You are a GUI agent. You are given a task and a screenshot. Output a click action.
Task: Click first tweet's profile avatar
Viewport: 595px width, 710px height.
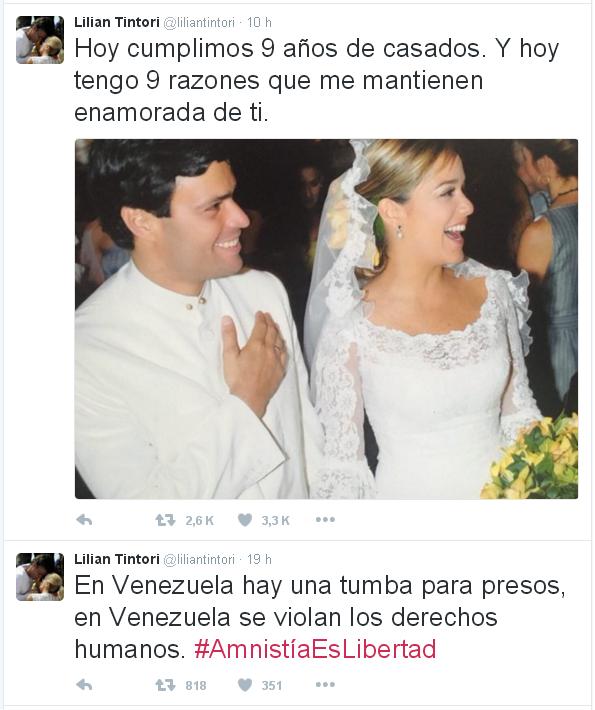pyautogui.click(x=40, y=40)
